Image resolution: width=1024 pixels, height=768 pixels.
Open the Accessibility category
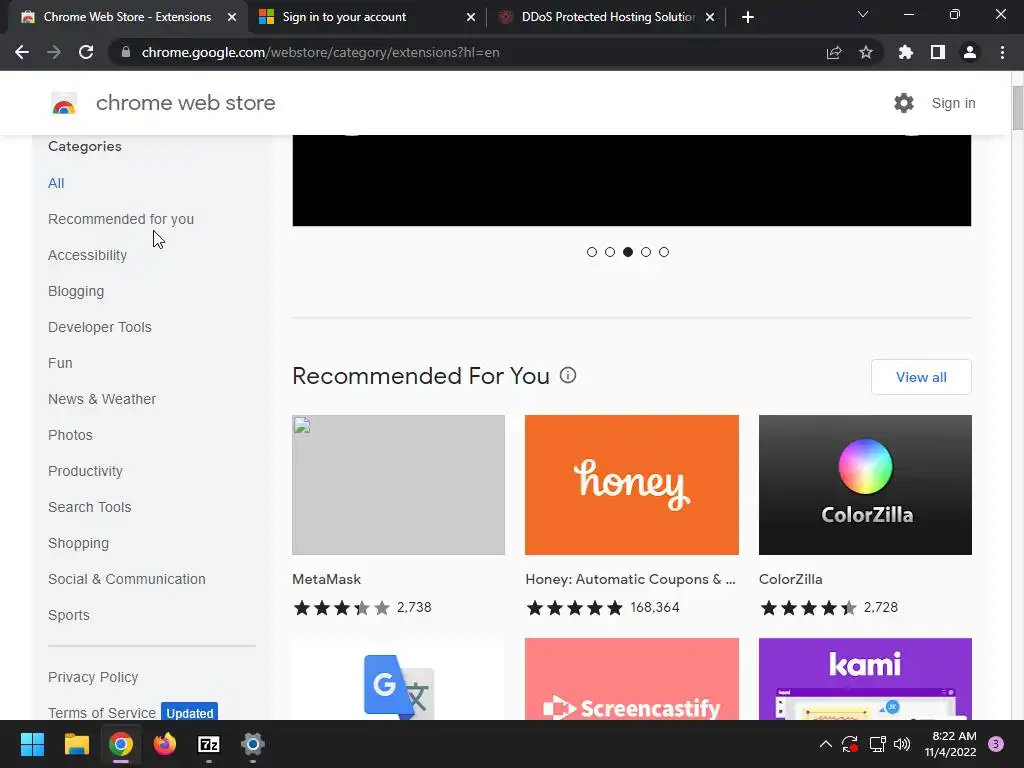(x=88, y=255)
